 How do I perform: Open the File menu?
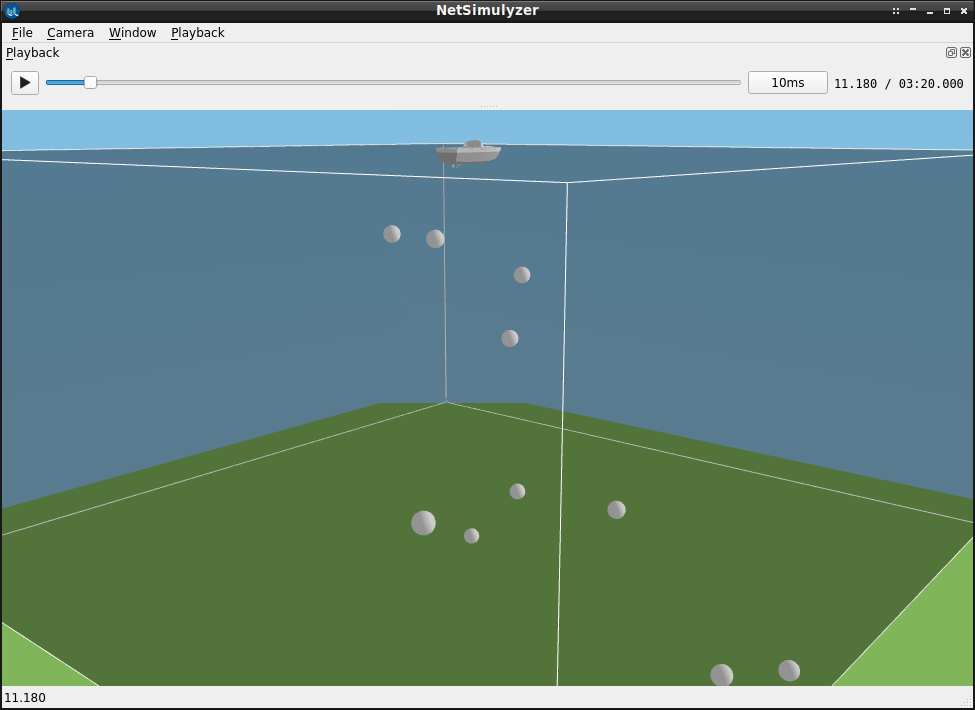(22, 32)
